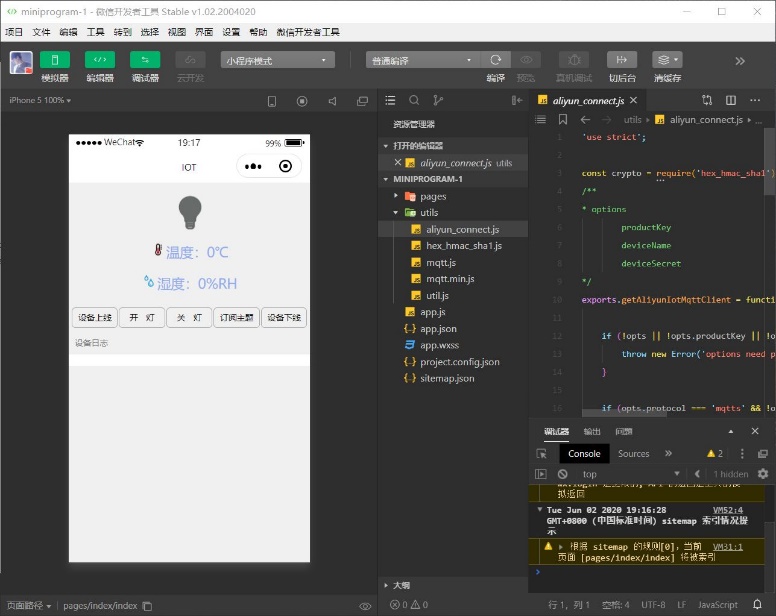
Task: Open the 工具 menu in the menu bar
Action: pos(95,32)
